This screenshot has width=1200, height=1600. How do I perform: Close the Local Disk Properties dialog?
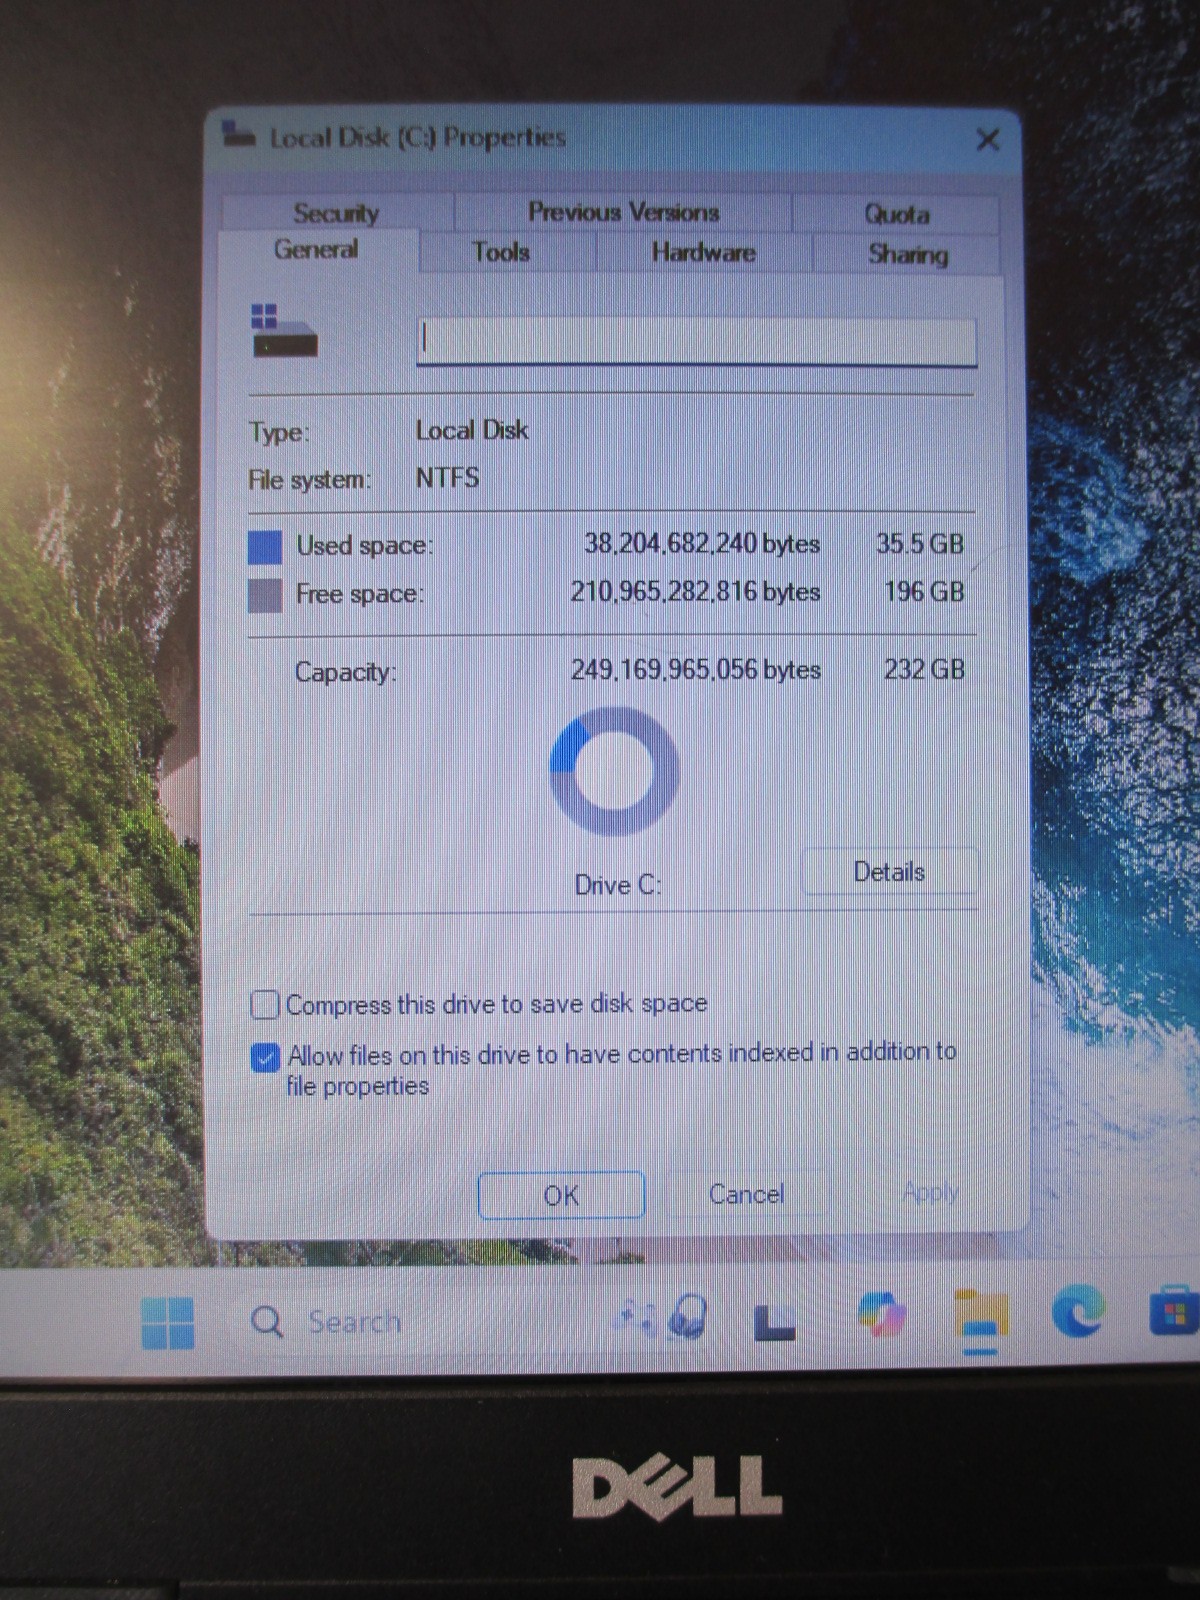click(x=987, y=139)
